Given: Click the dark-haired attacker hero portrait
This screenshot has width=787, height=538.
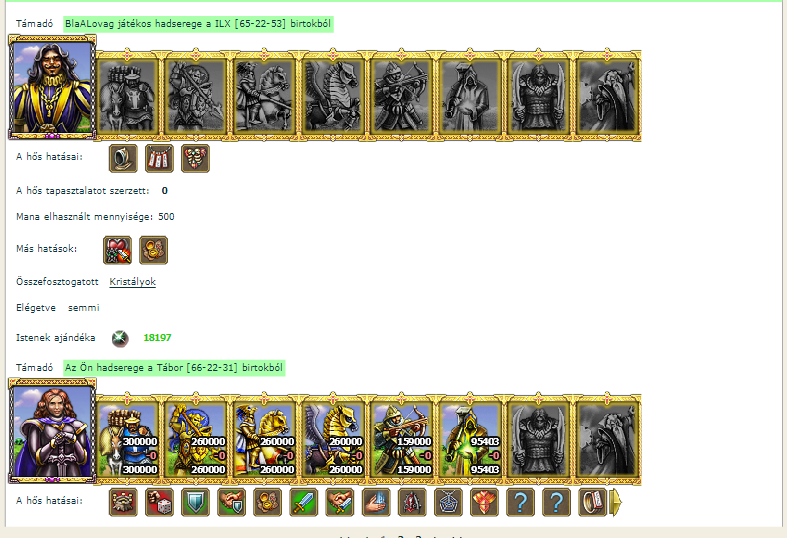Looking at the screenshot, I should [52, 87].
